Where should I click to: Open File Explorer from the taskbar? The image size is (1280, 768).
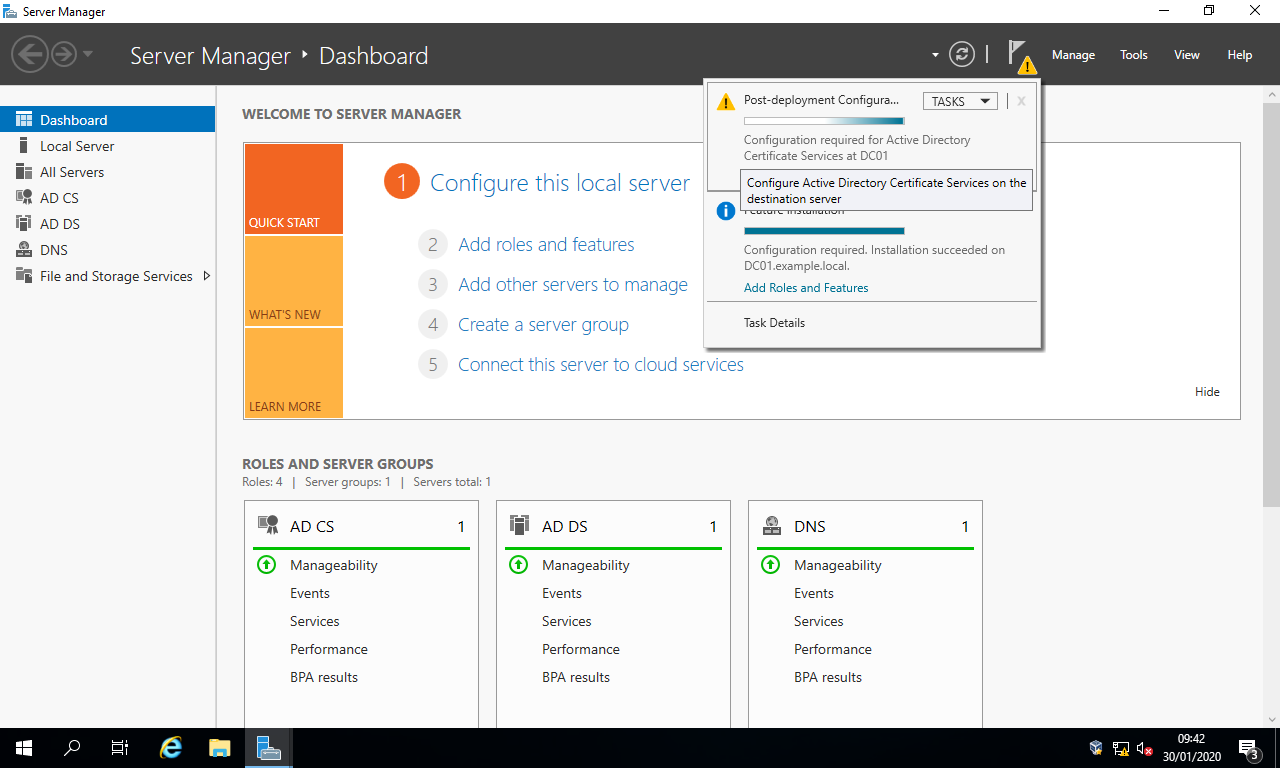[219, 747]
